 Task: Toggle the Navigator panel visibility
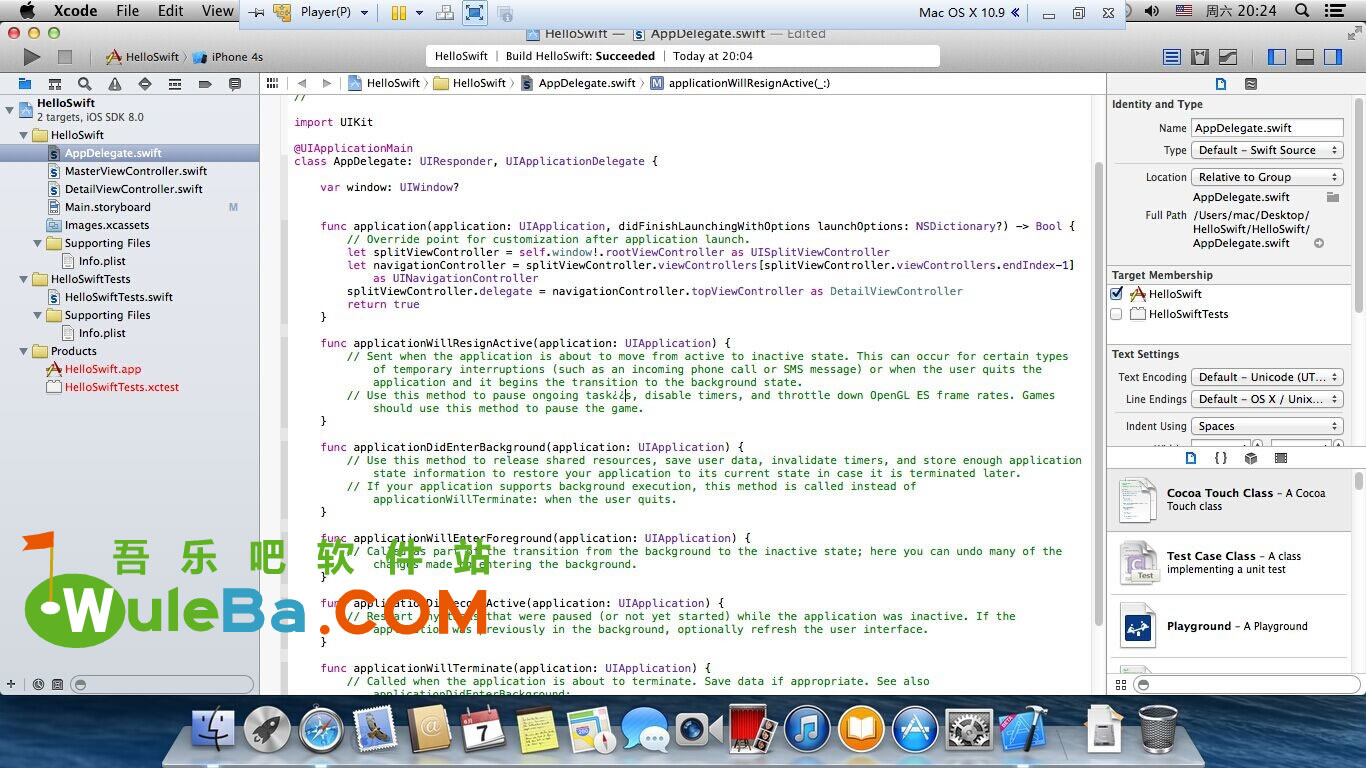[x=1277, y=57]
